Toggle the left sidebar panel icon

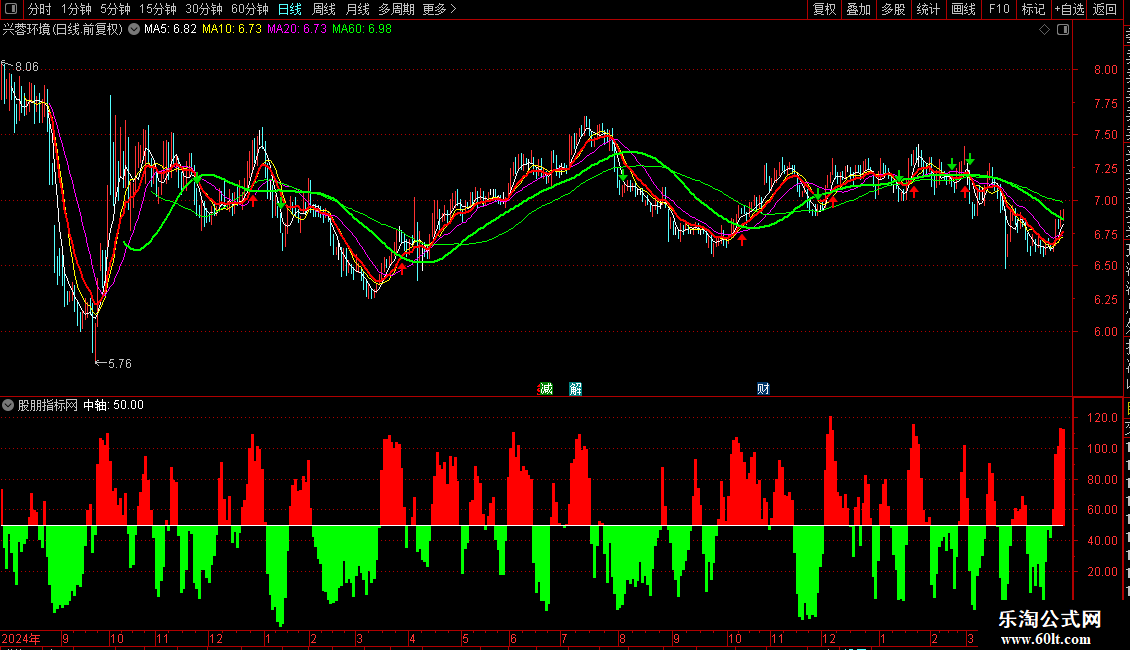pos(11,9)
